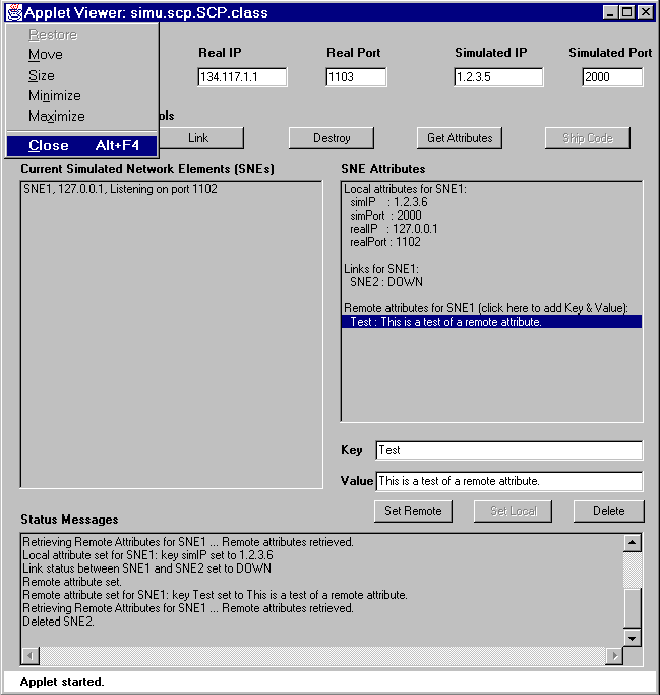Click the Destroy button
Image resolution: width=660 pixels, height=695 pixels.
(332, 138)
